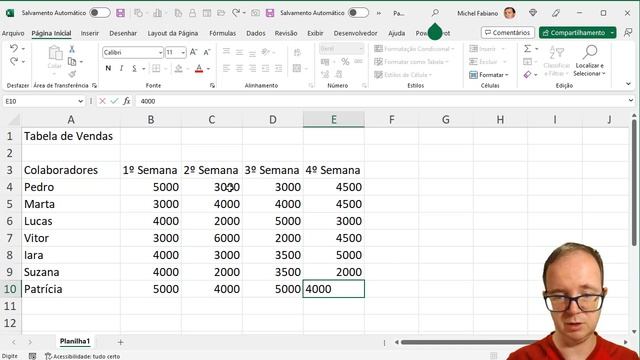
Task: Click the Format Painter brush icon
Action: [x=72, y=74]
